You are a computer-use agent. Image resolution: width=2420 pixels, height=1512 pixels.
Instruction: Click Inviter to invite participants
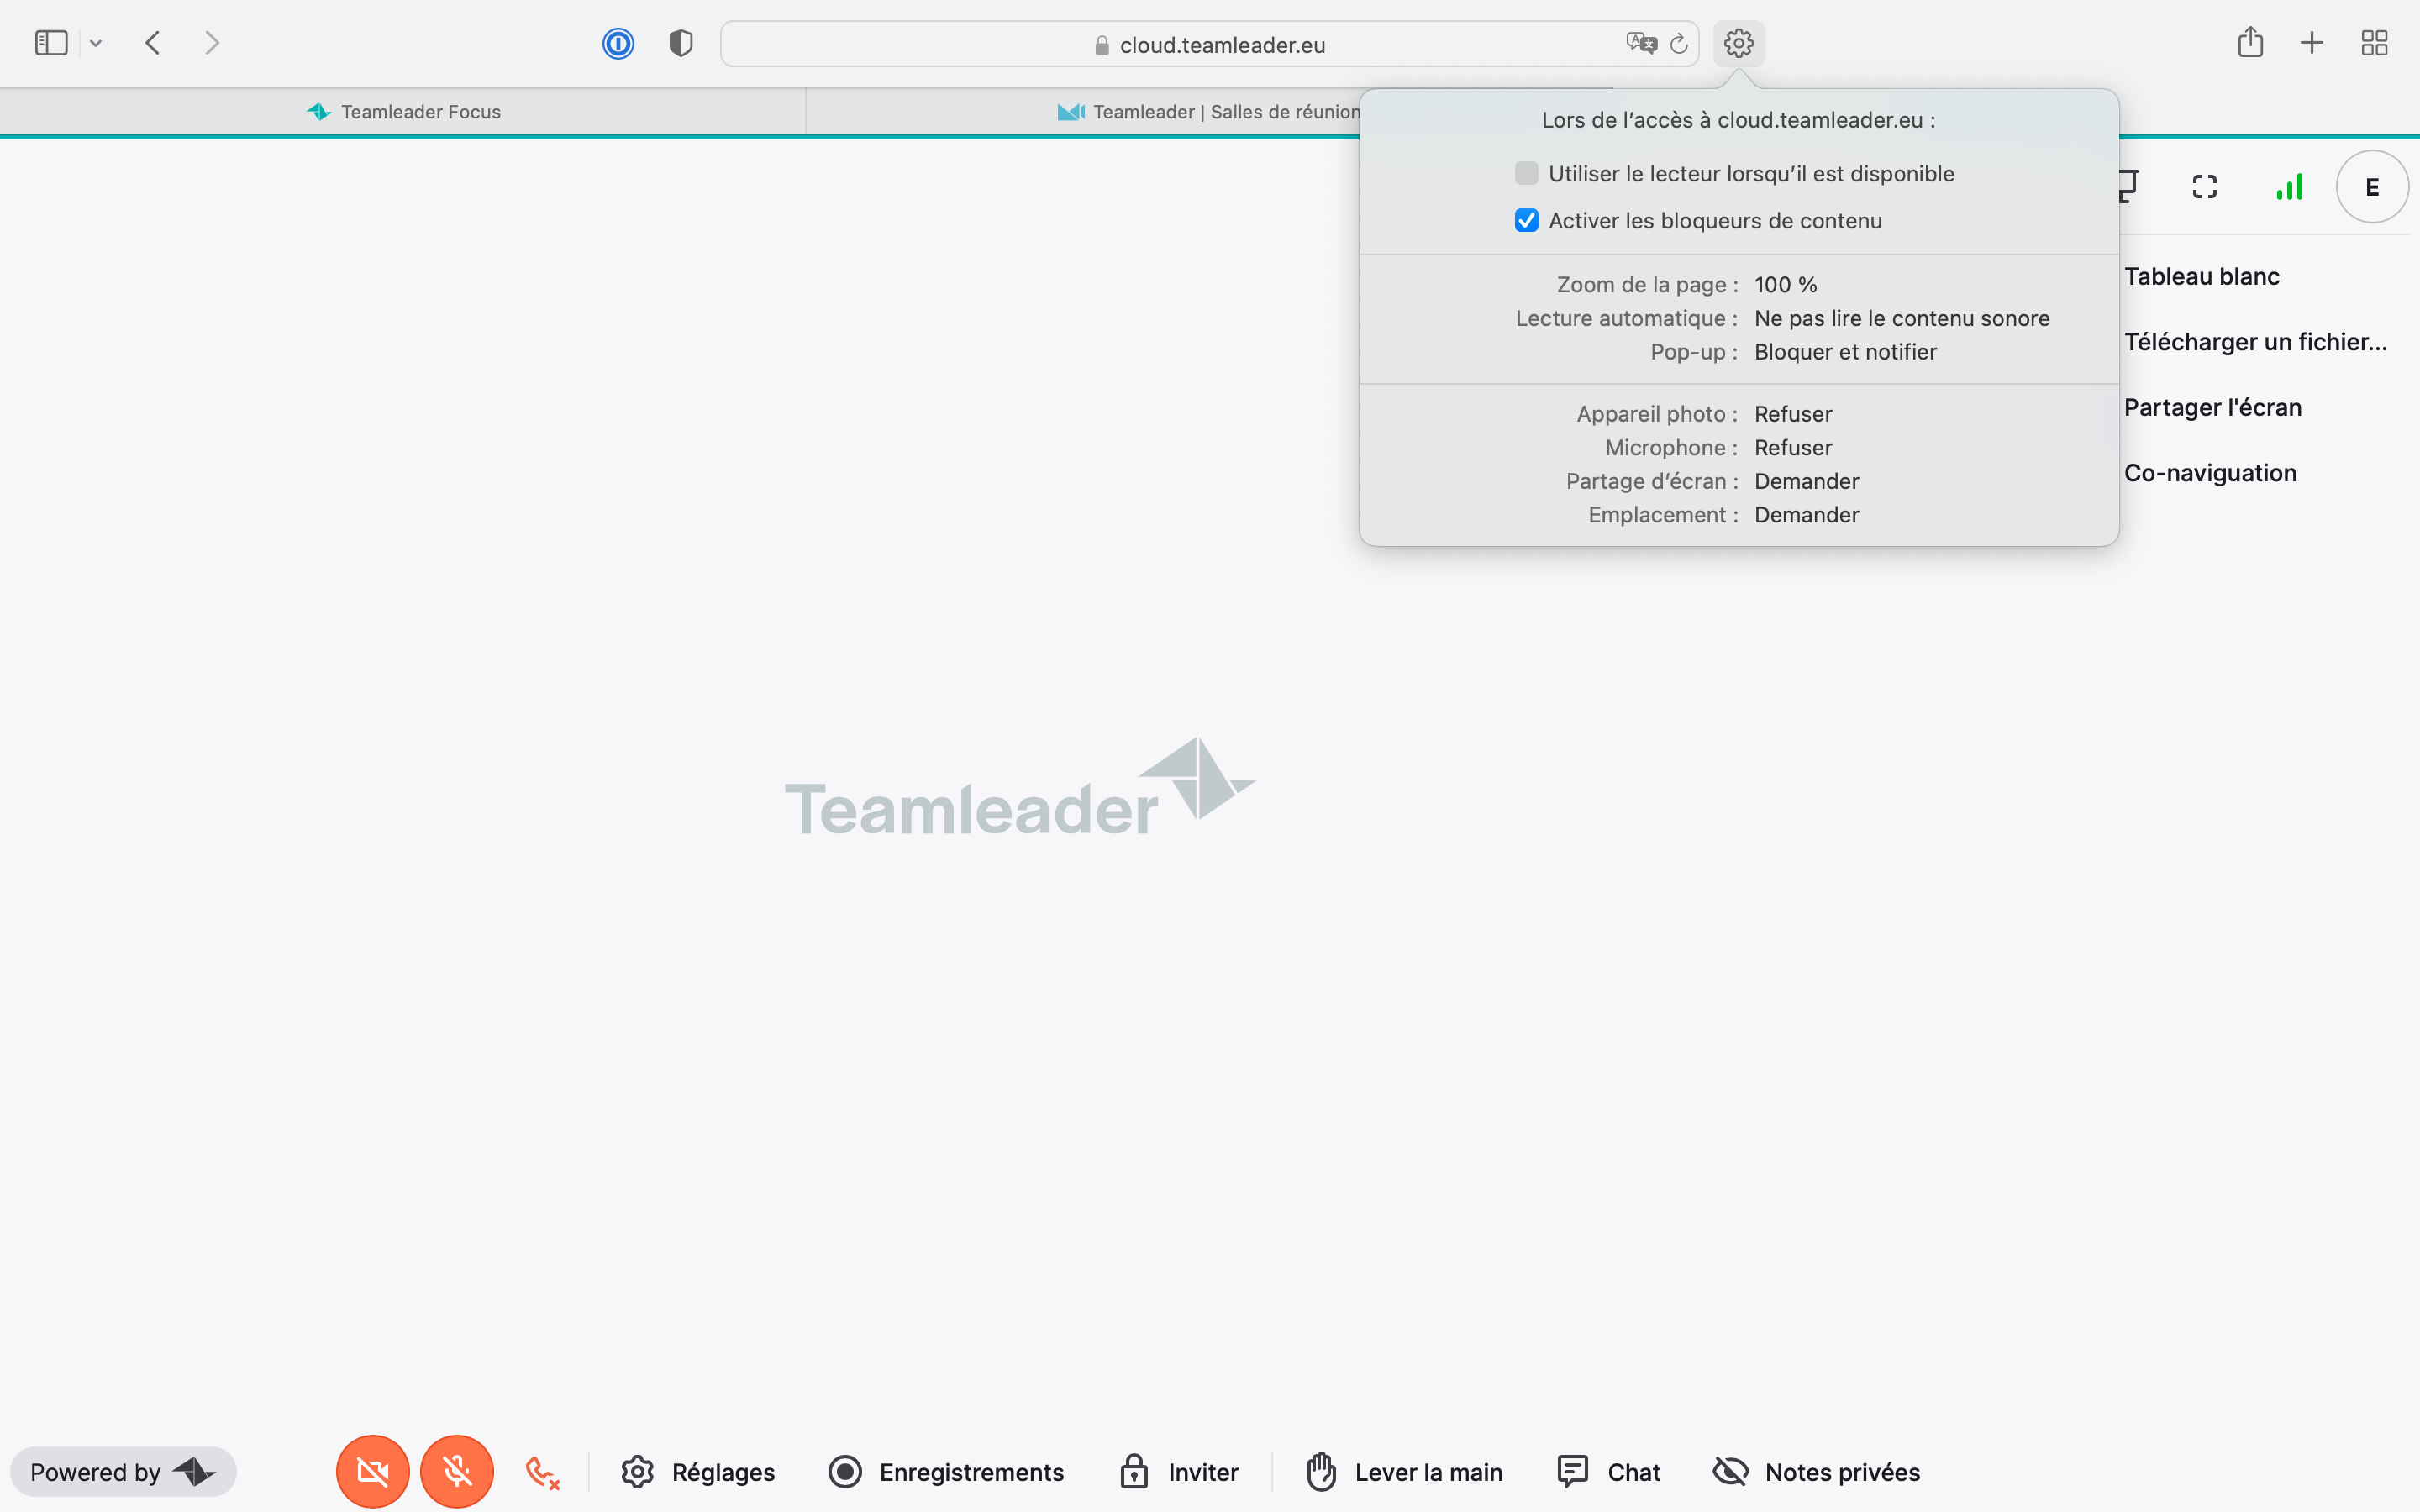point(1179,1472)
